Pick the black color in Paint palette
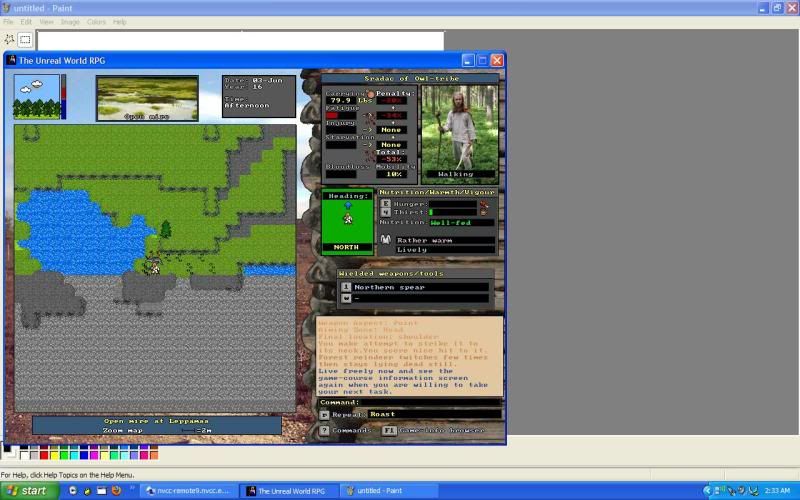This screenshot has width=800, height=500. point(24,447)
